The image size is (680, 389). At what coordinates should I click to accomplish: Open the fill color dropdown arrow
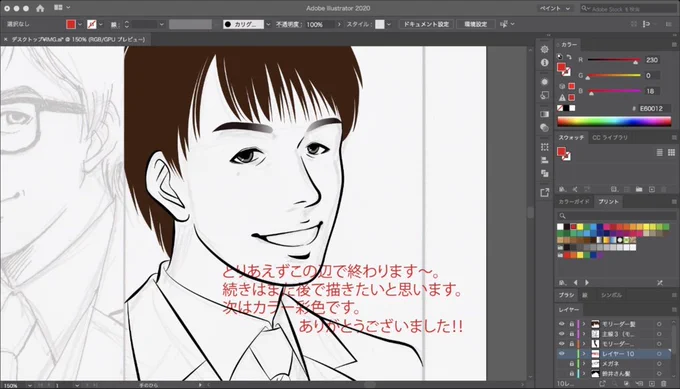(x=80, y=24)
